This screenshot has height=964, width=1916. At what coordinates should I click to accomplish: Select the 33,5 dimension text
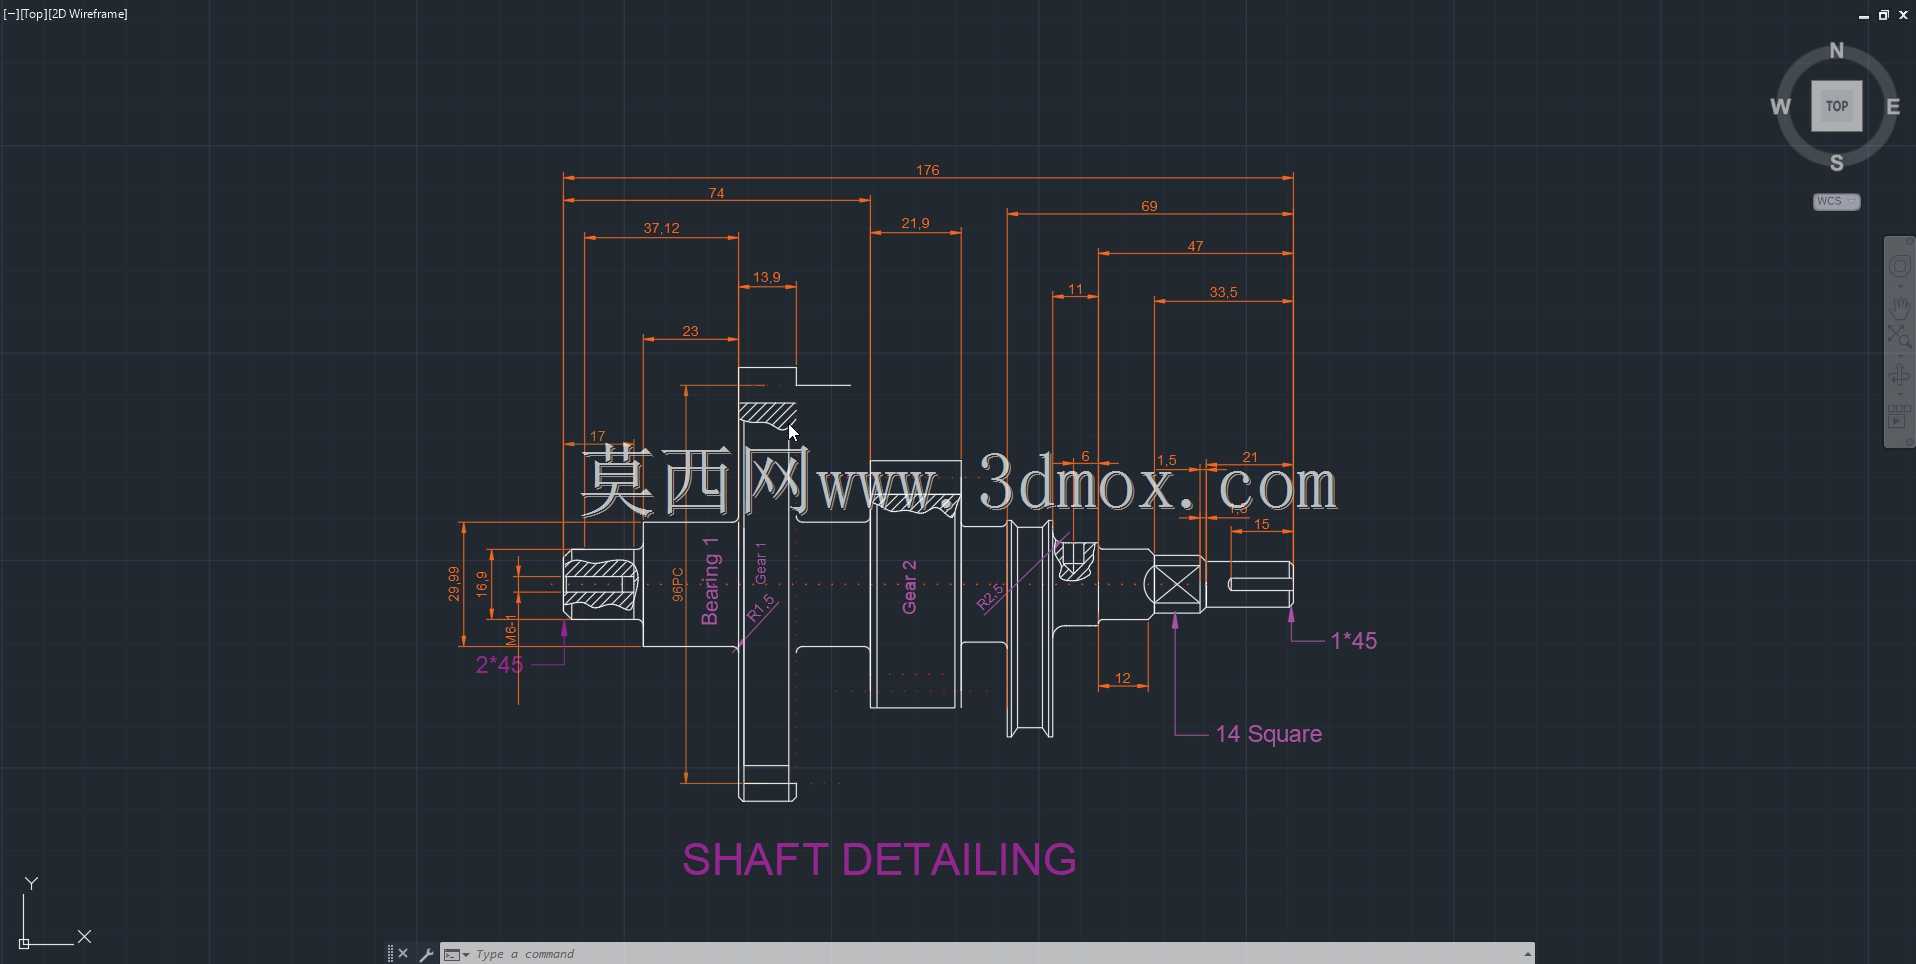coord(1223,292)
